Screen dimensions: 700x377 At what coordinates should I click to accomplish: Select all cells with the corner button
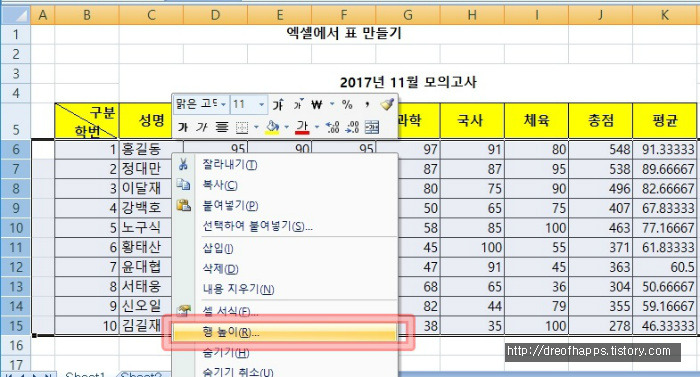tap(16, 15)
